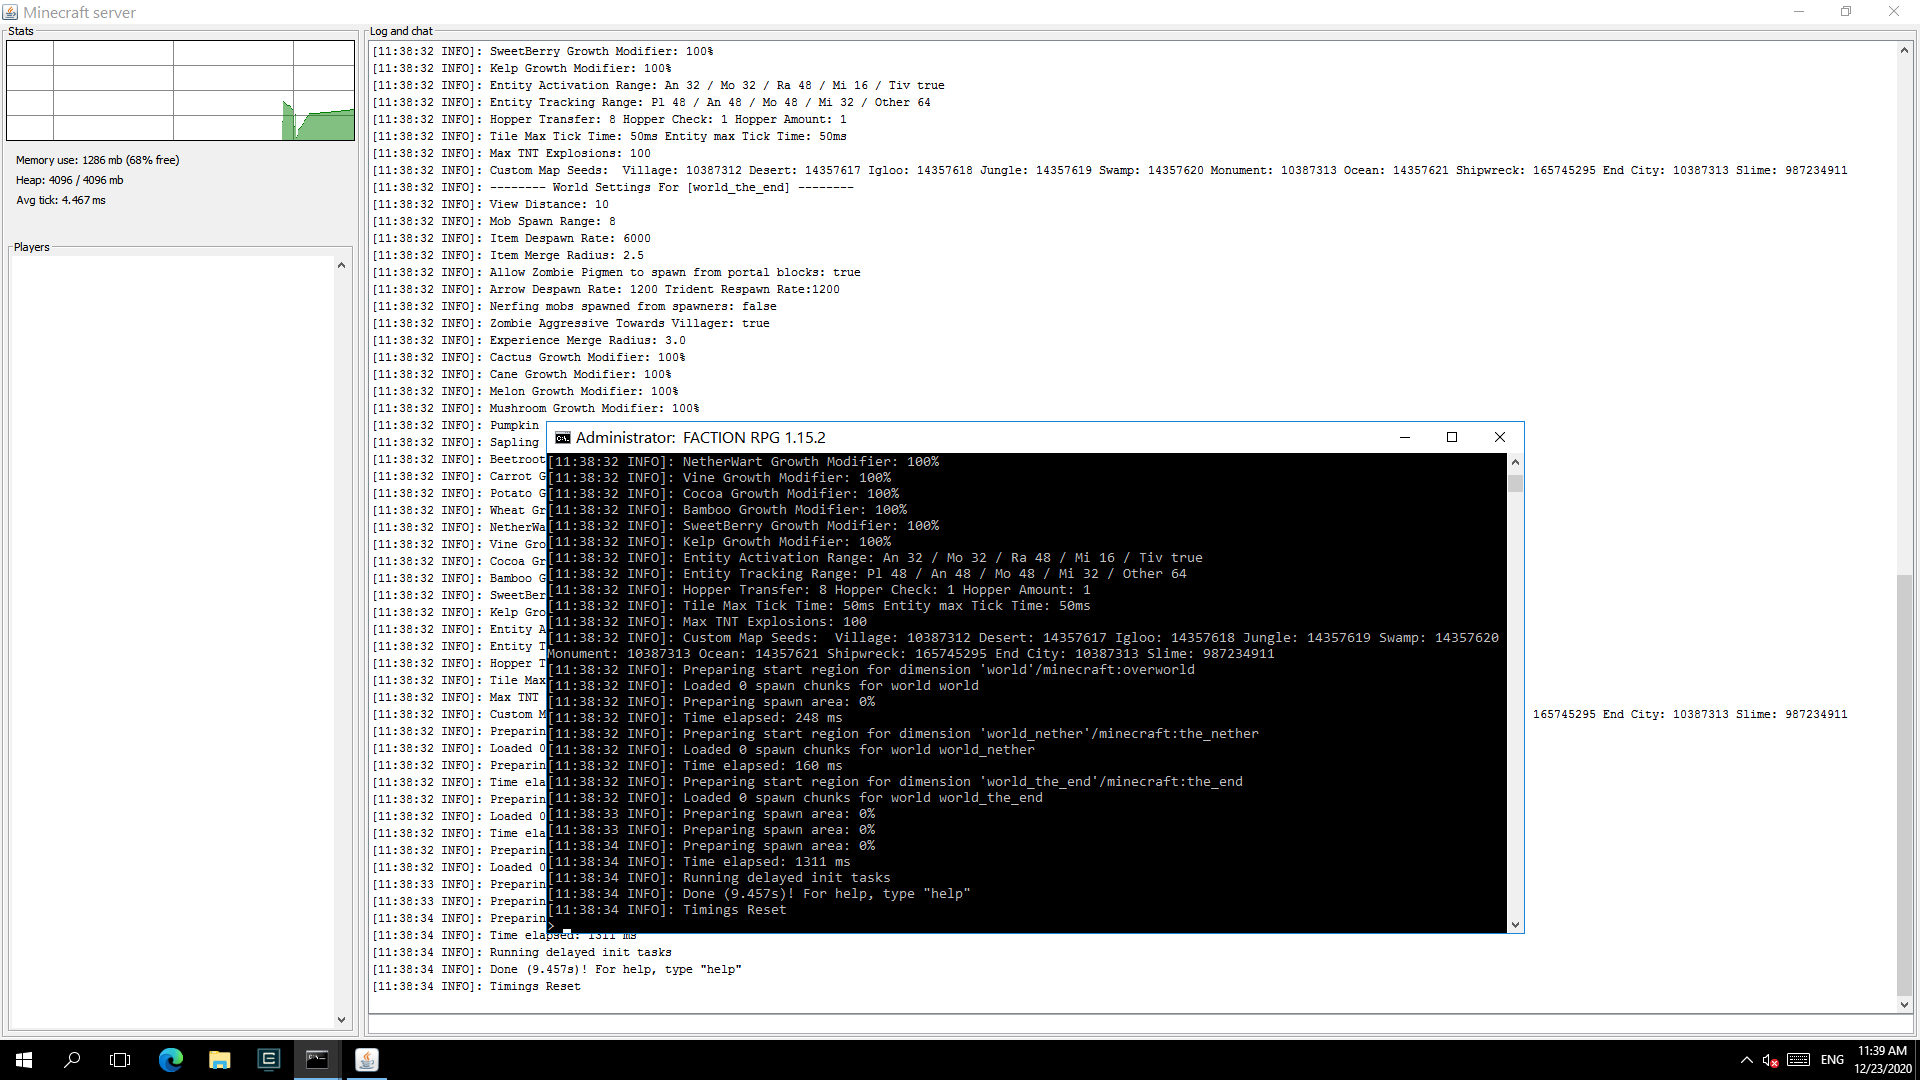
Task: Switch to the Command Prompt taskbar app
Action: [x=317, y=1060]
